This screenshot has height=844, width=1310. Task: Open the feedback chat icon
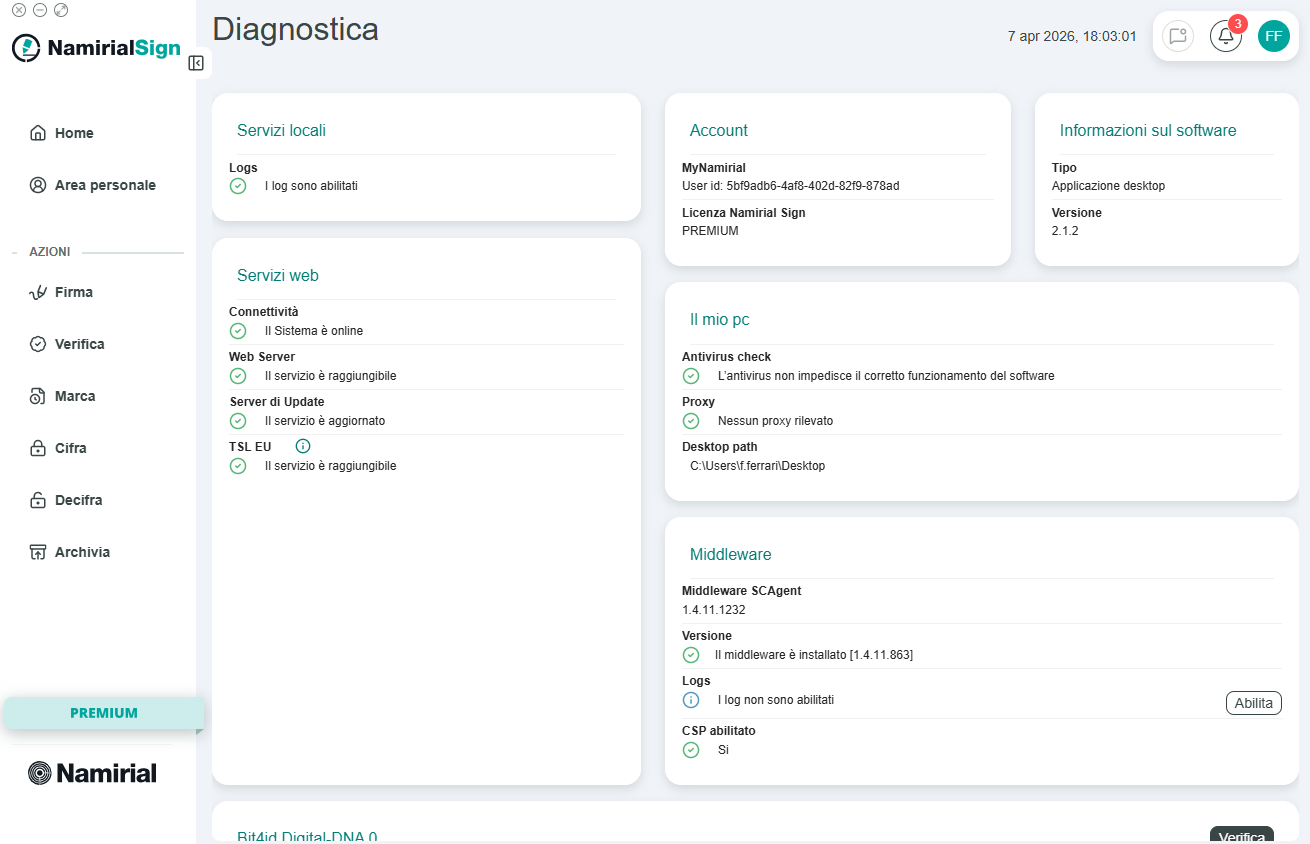point(1178,36)
